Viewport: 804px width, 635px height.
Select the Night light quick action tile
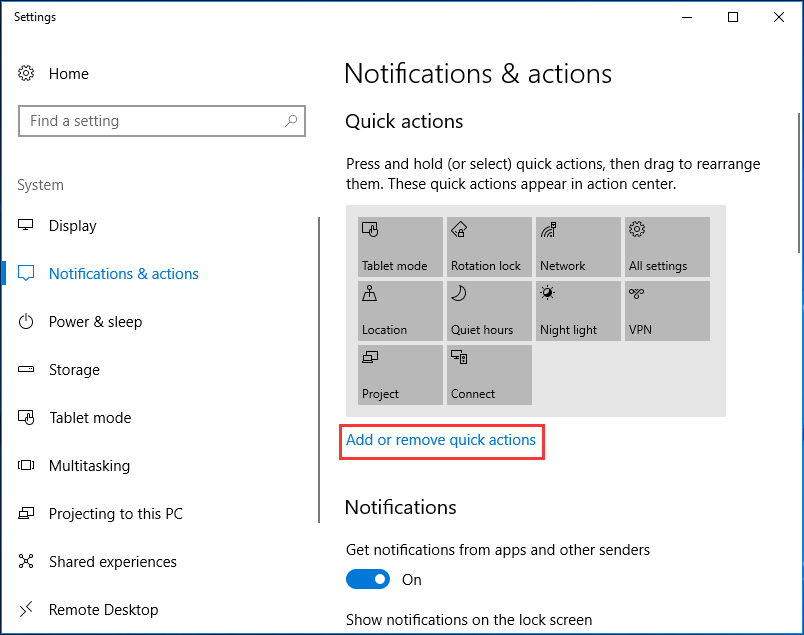tap(578, 311)
